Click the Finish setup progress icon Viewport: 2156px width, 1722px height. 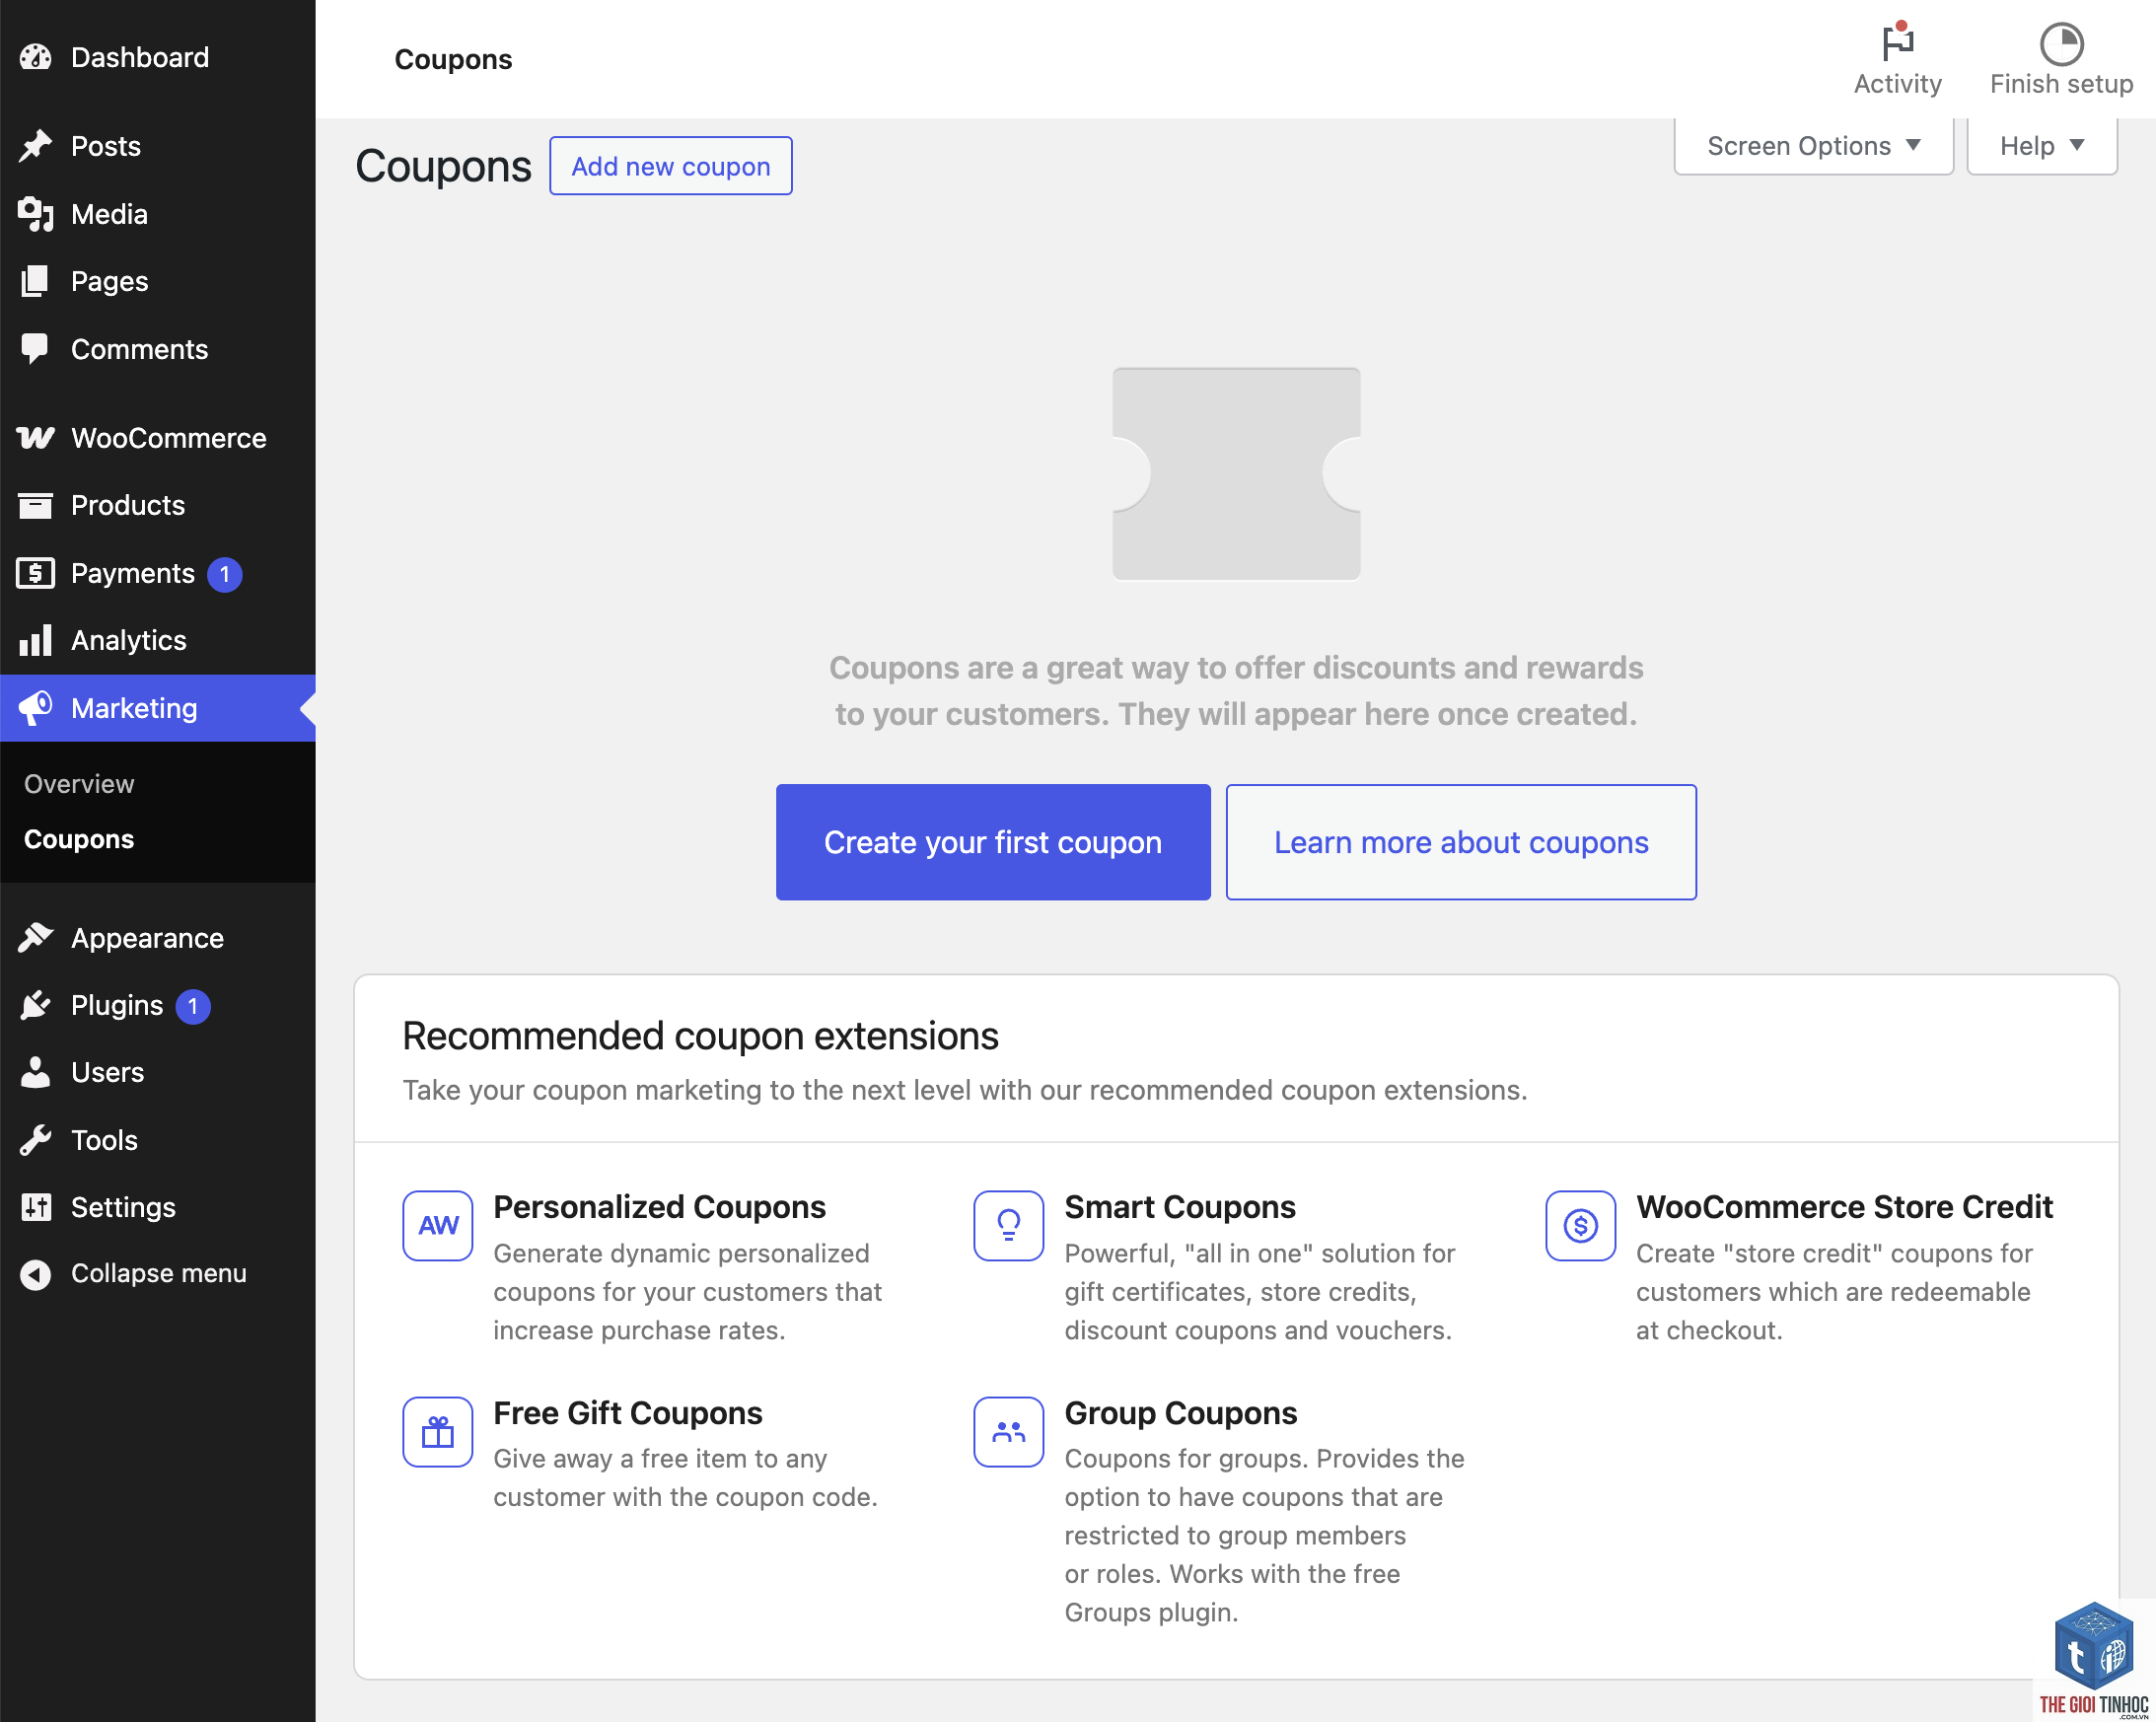coord(2061,44)
